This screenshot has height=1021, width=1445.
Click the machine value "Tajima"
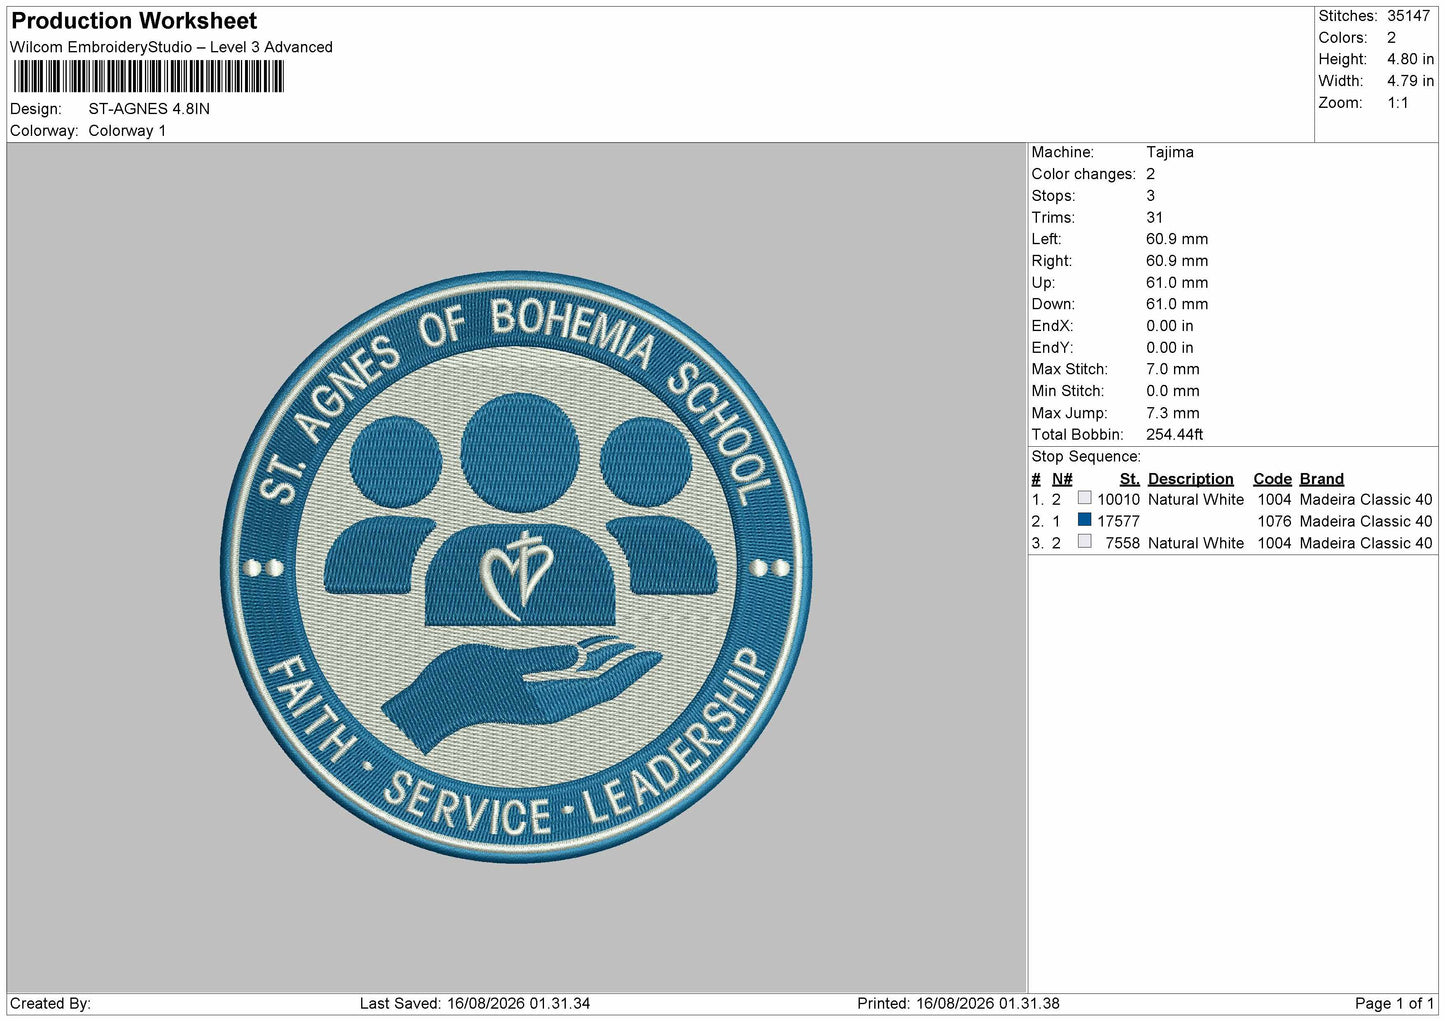[1170, 152]
